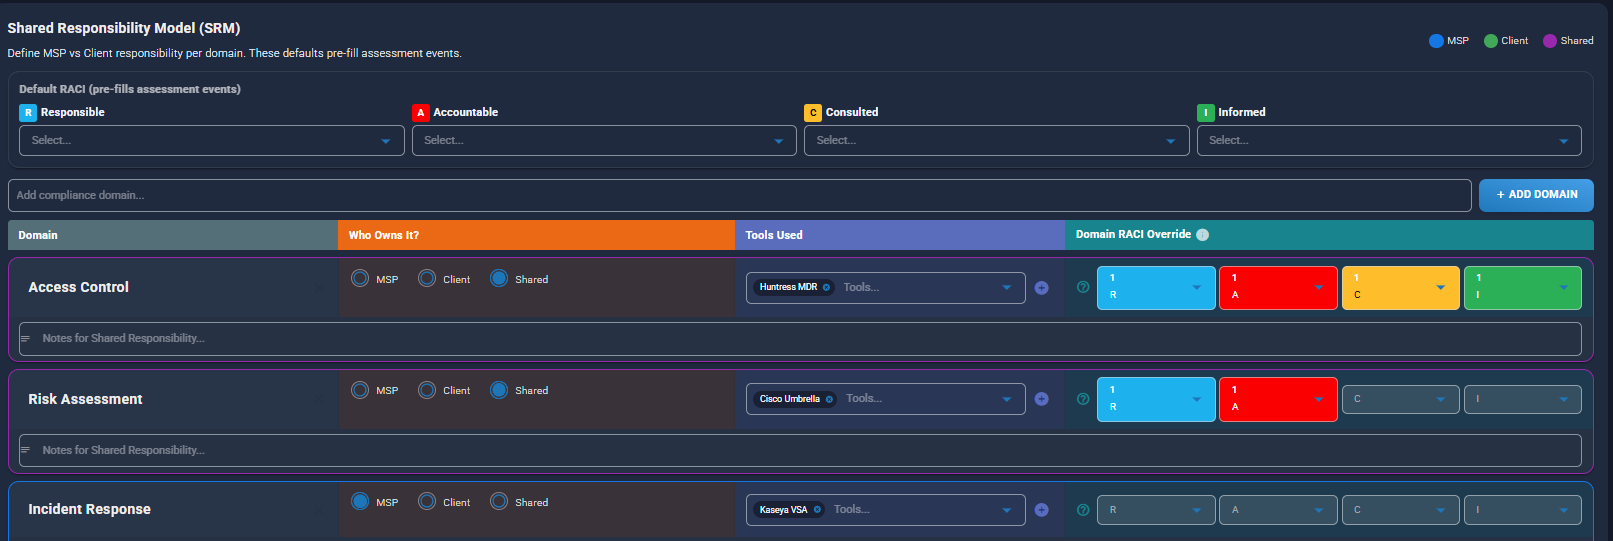Expand the Access Control tools dropdown arrow
1613x541 pixels.
point(1006,288)
